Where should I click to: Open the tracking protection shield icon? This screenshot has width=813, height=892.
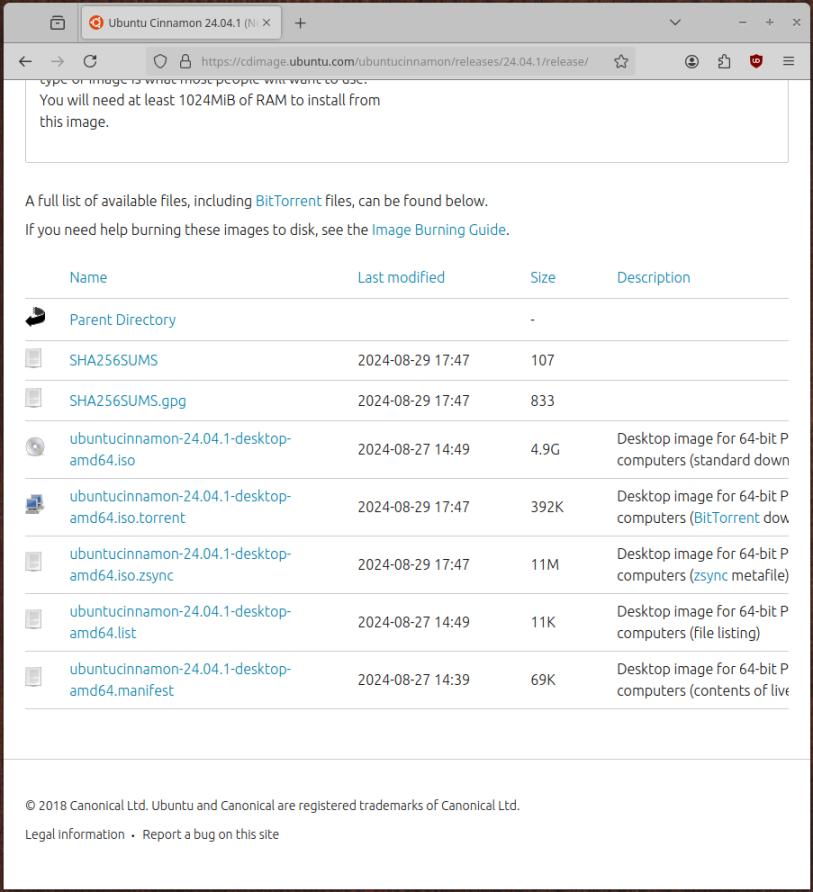(160, 61)
